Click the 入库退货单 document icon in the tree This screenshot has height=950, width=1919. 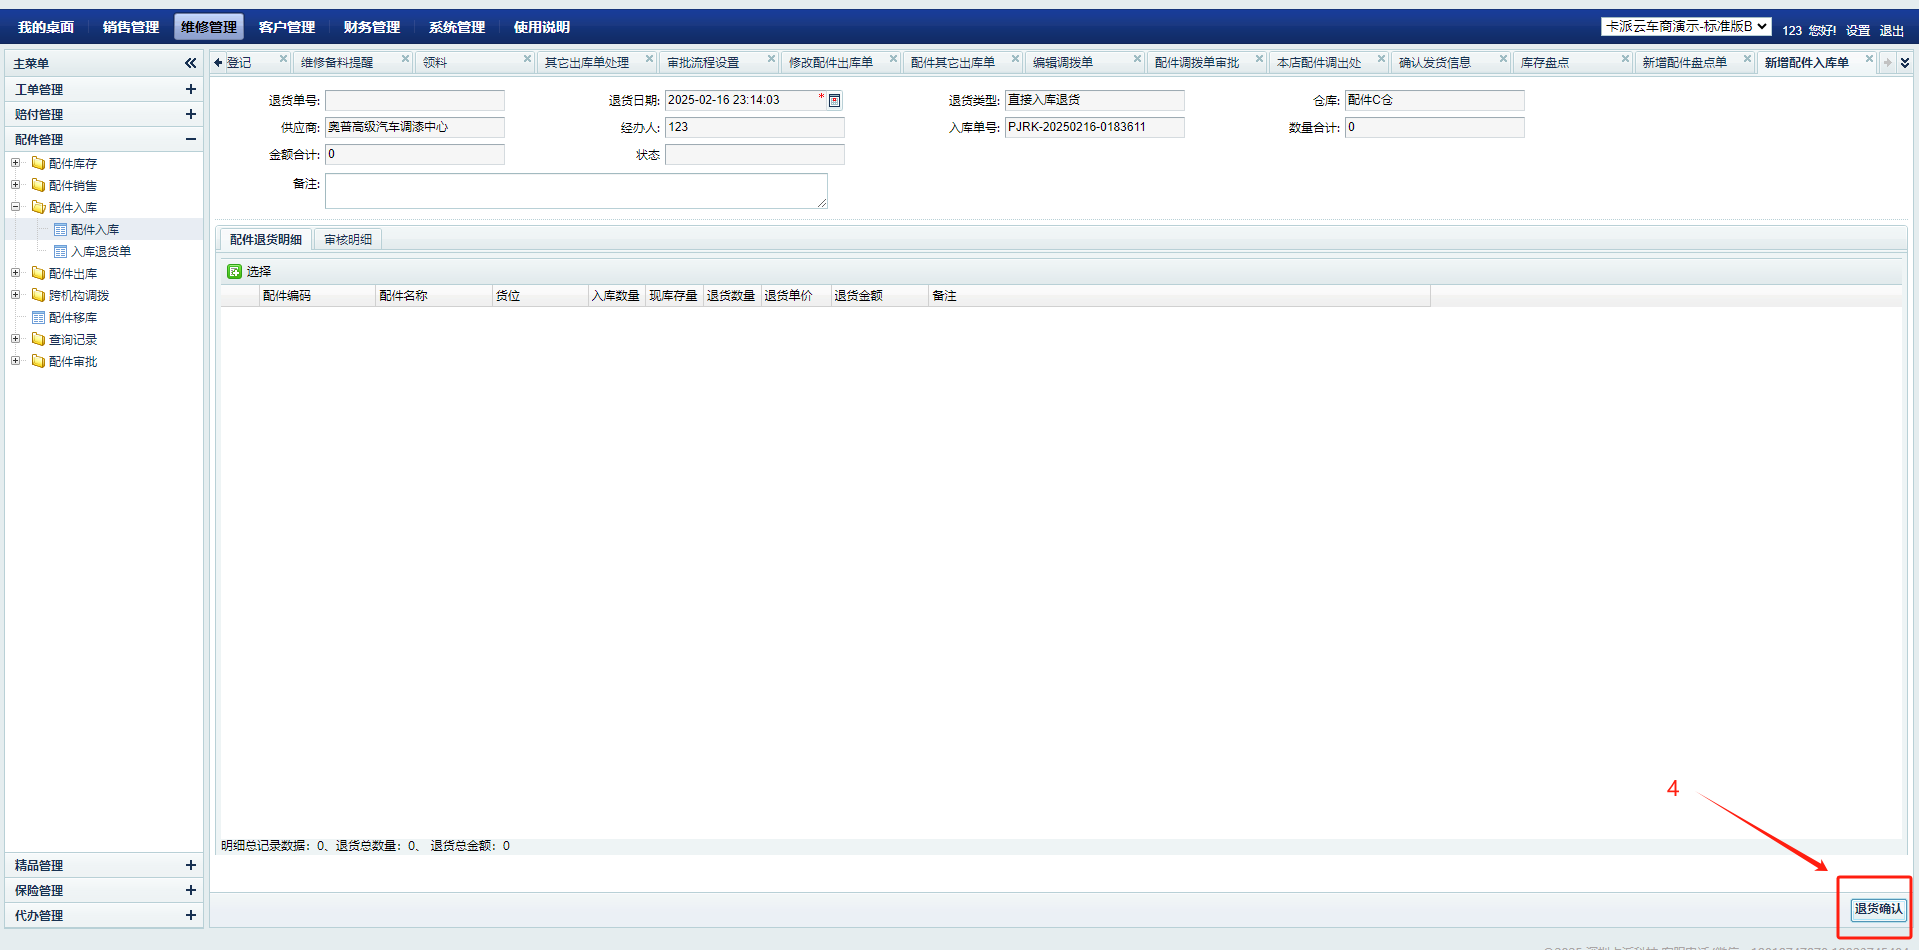(x=61, y=252)
